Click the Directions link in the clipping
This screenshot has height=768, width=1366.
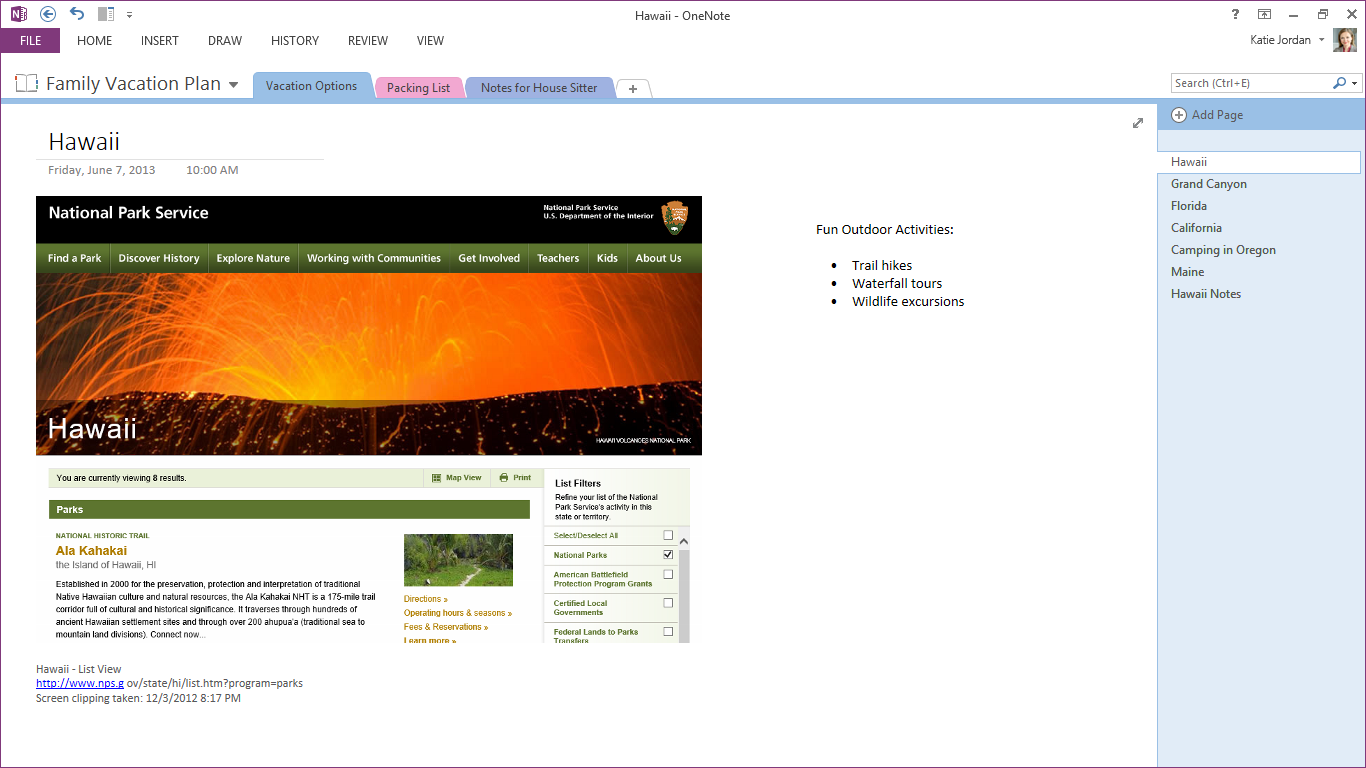[x=425, y=599]
